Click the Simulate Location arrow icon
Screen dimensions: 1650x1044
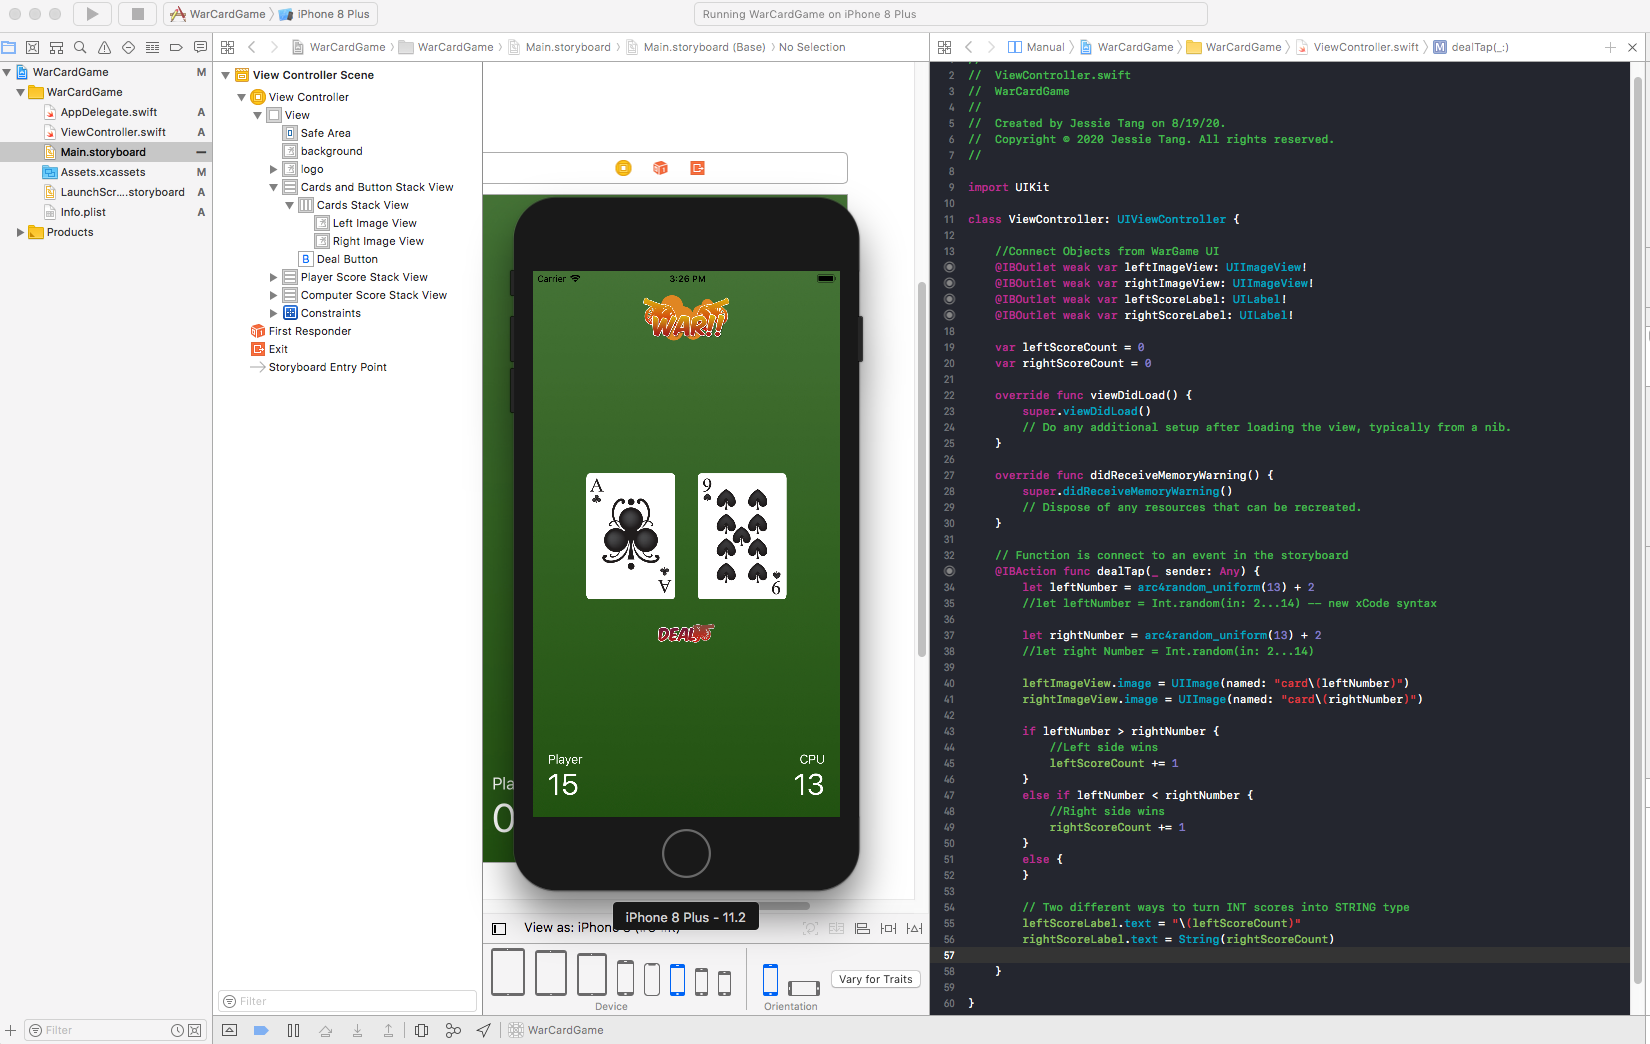(484, 1030)
